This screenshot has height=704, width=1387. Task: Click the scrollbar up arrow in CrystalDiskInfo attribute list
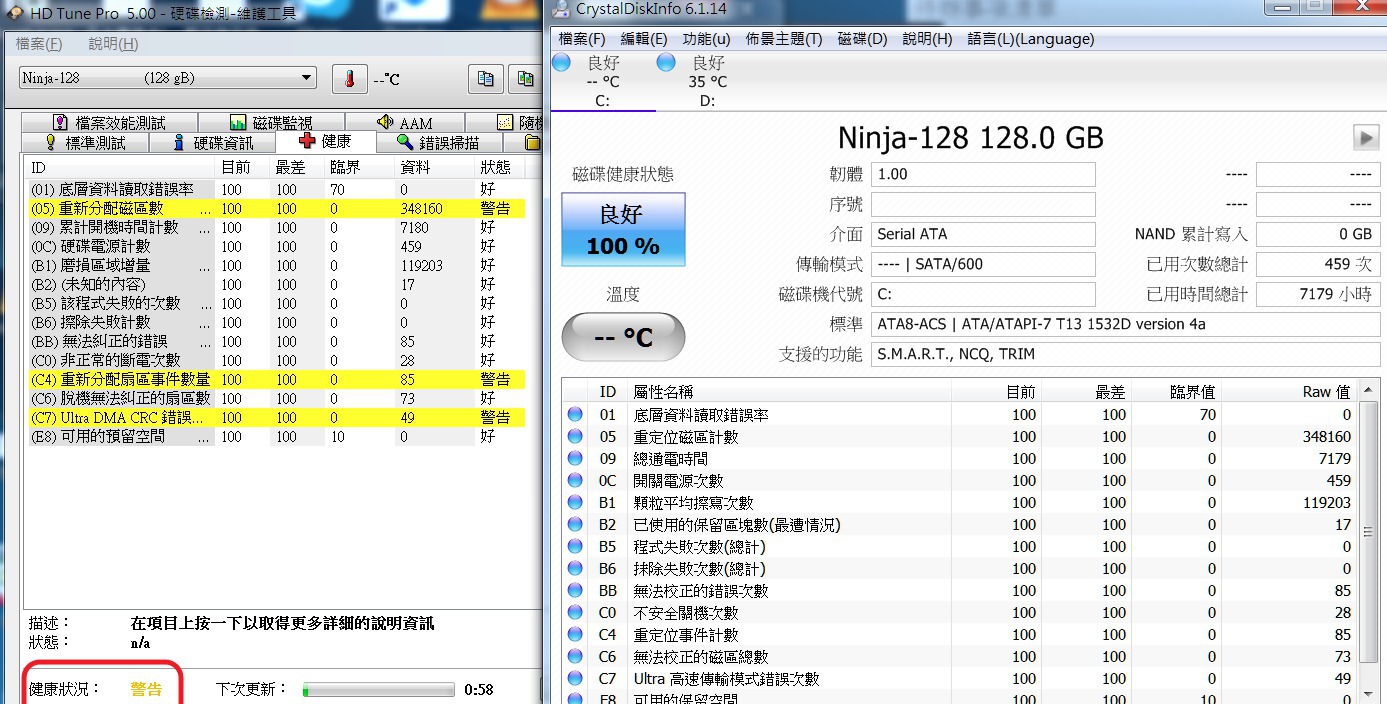click(1369, 389)
